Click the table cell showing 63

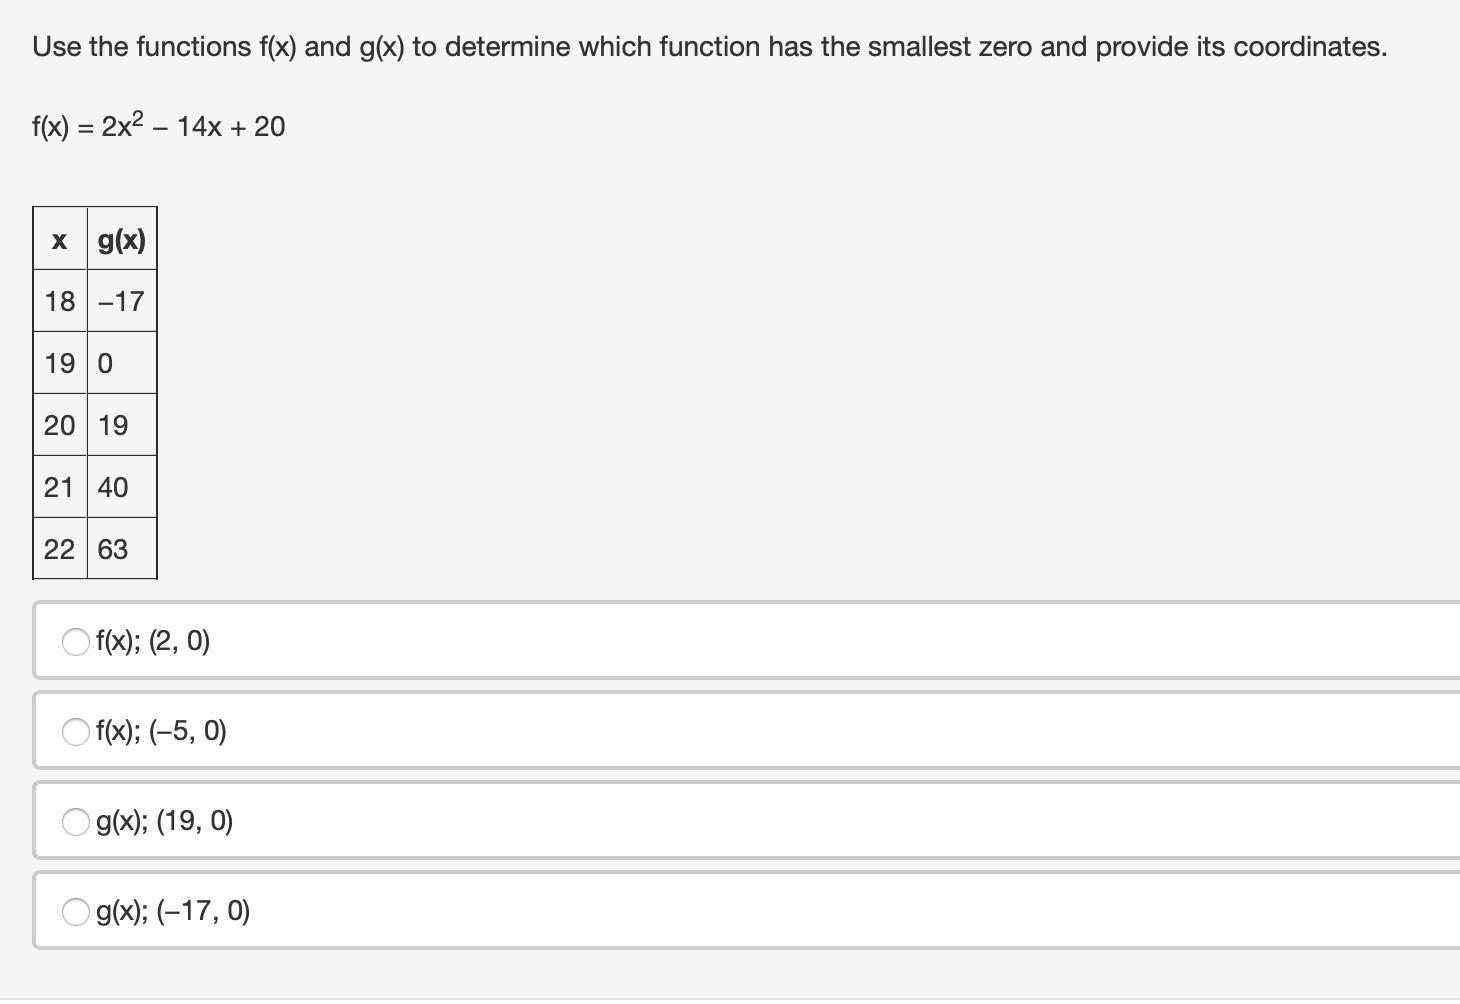122,549
